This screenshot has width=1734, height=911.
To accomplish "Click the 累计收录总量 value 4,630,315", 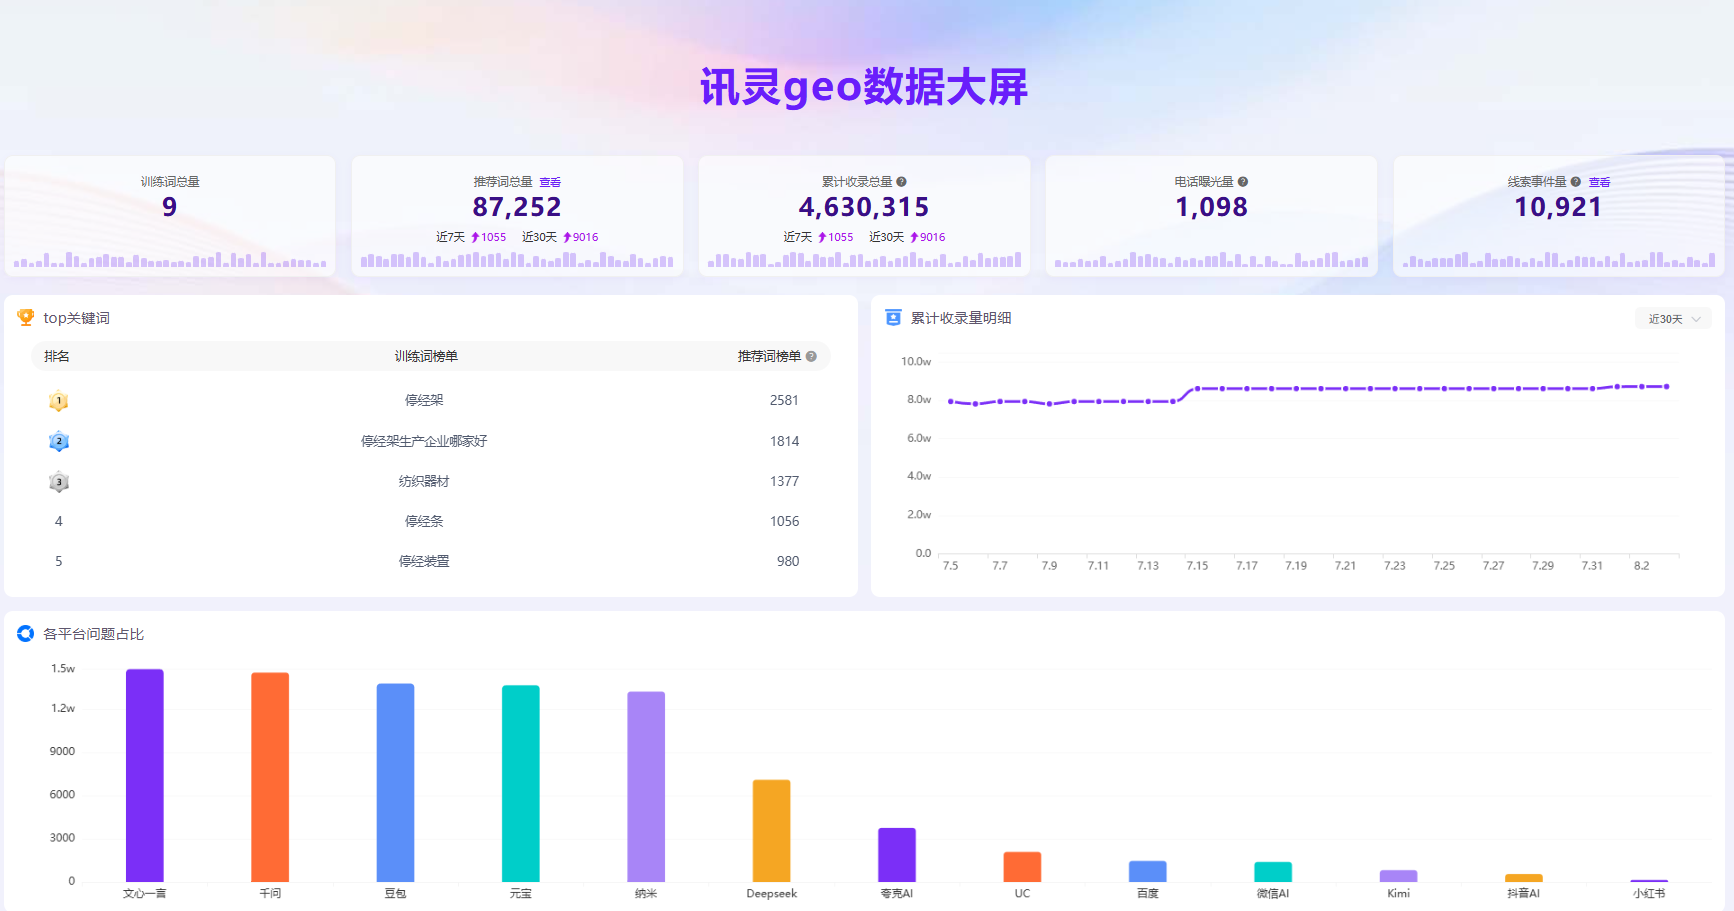I will [x=864, y=207].
